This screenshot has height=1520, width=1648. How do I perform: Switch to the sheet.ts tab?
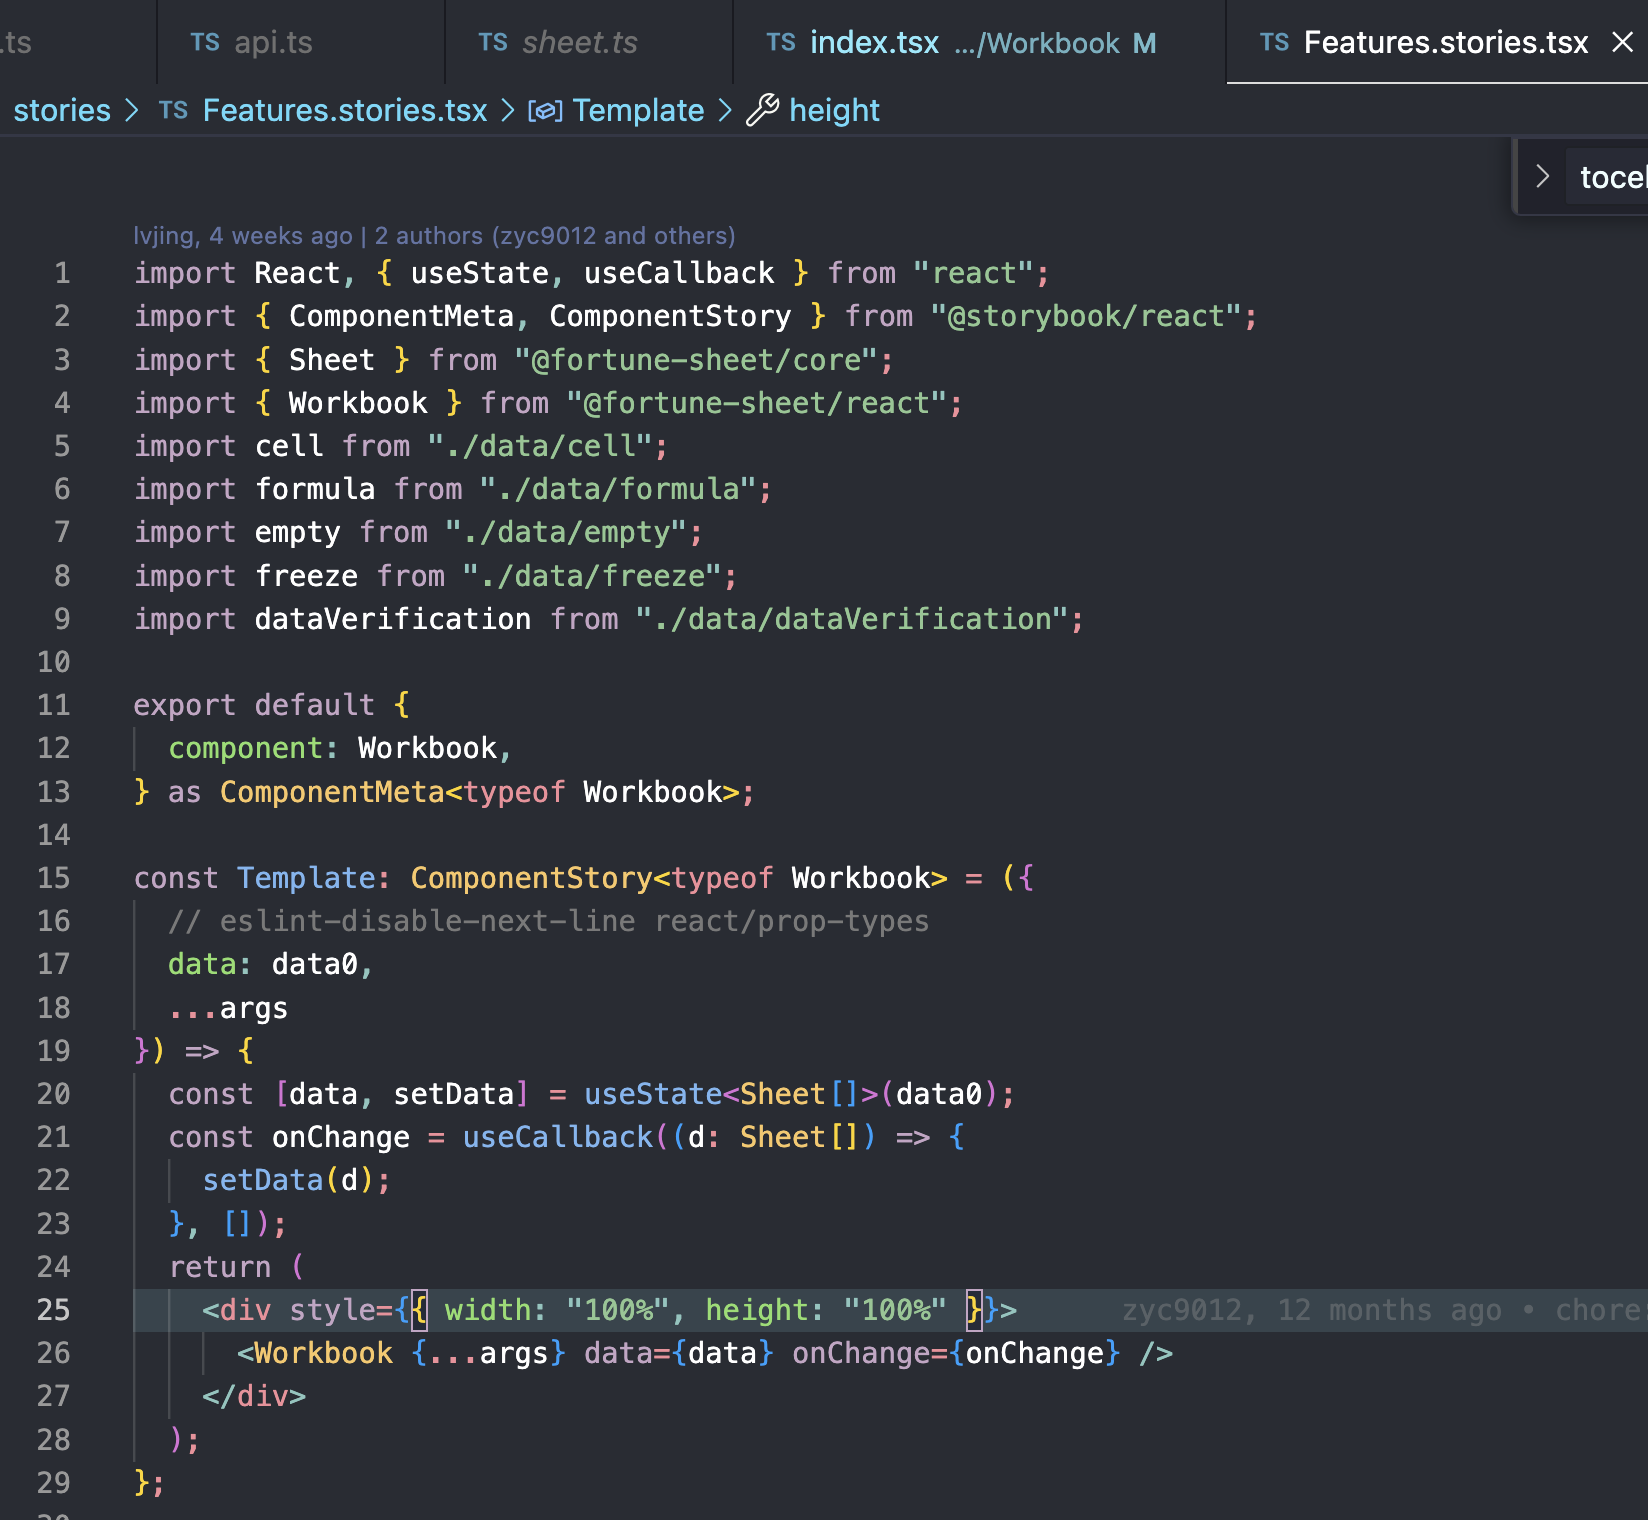point(578,42)
